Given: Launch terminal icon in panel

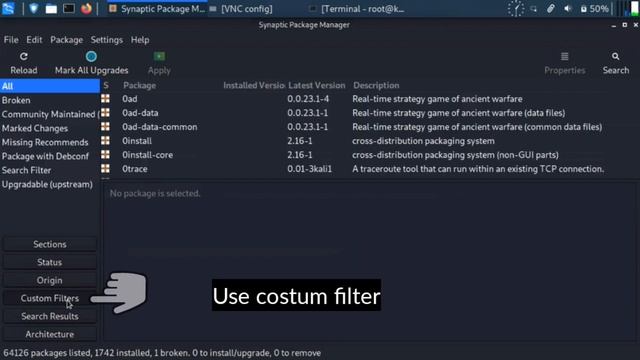Looking at the screenshot, I should (69, 9).
